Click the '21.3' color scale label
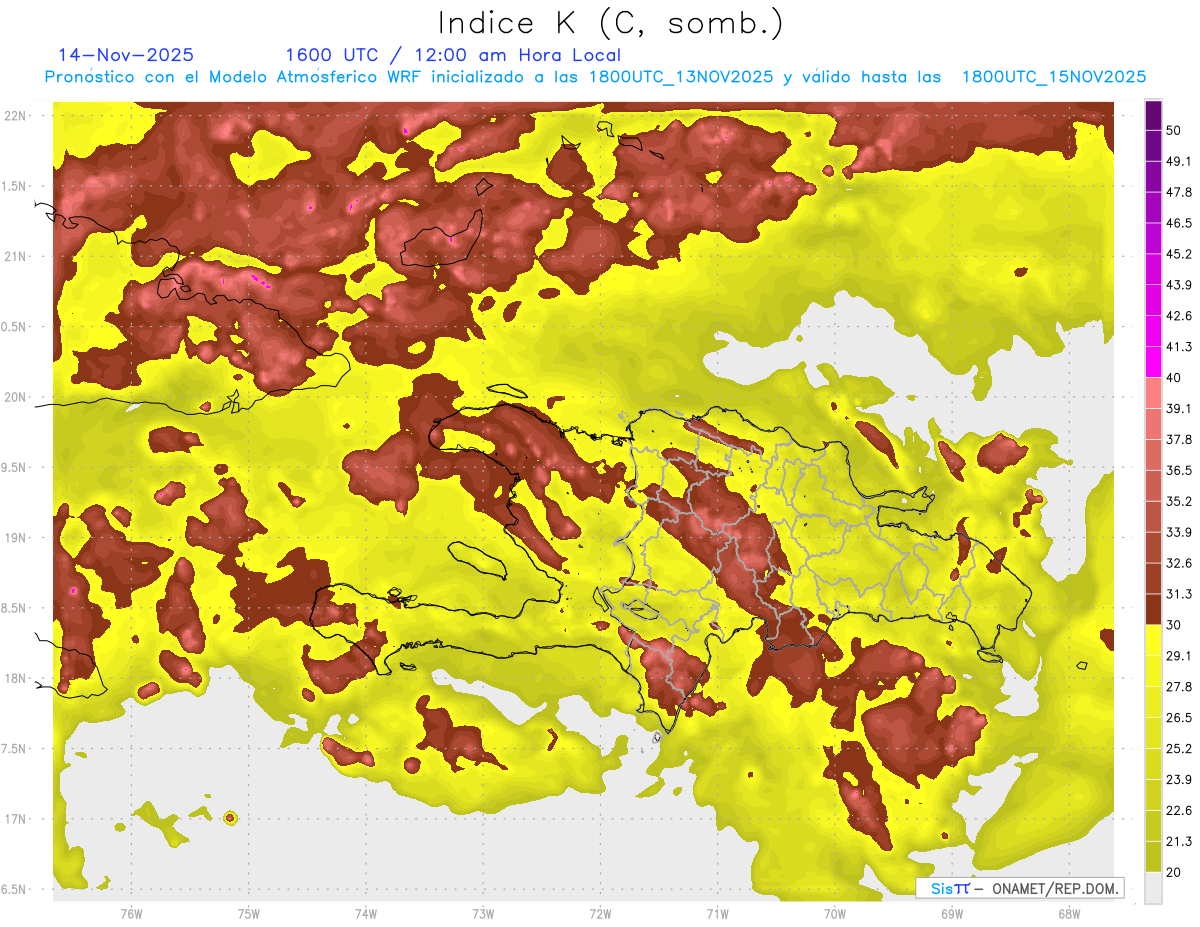Screen dimensions: 1200x927 pyautogui.click(x=1178, y=841)
